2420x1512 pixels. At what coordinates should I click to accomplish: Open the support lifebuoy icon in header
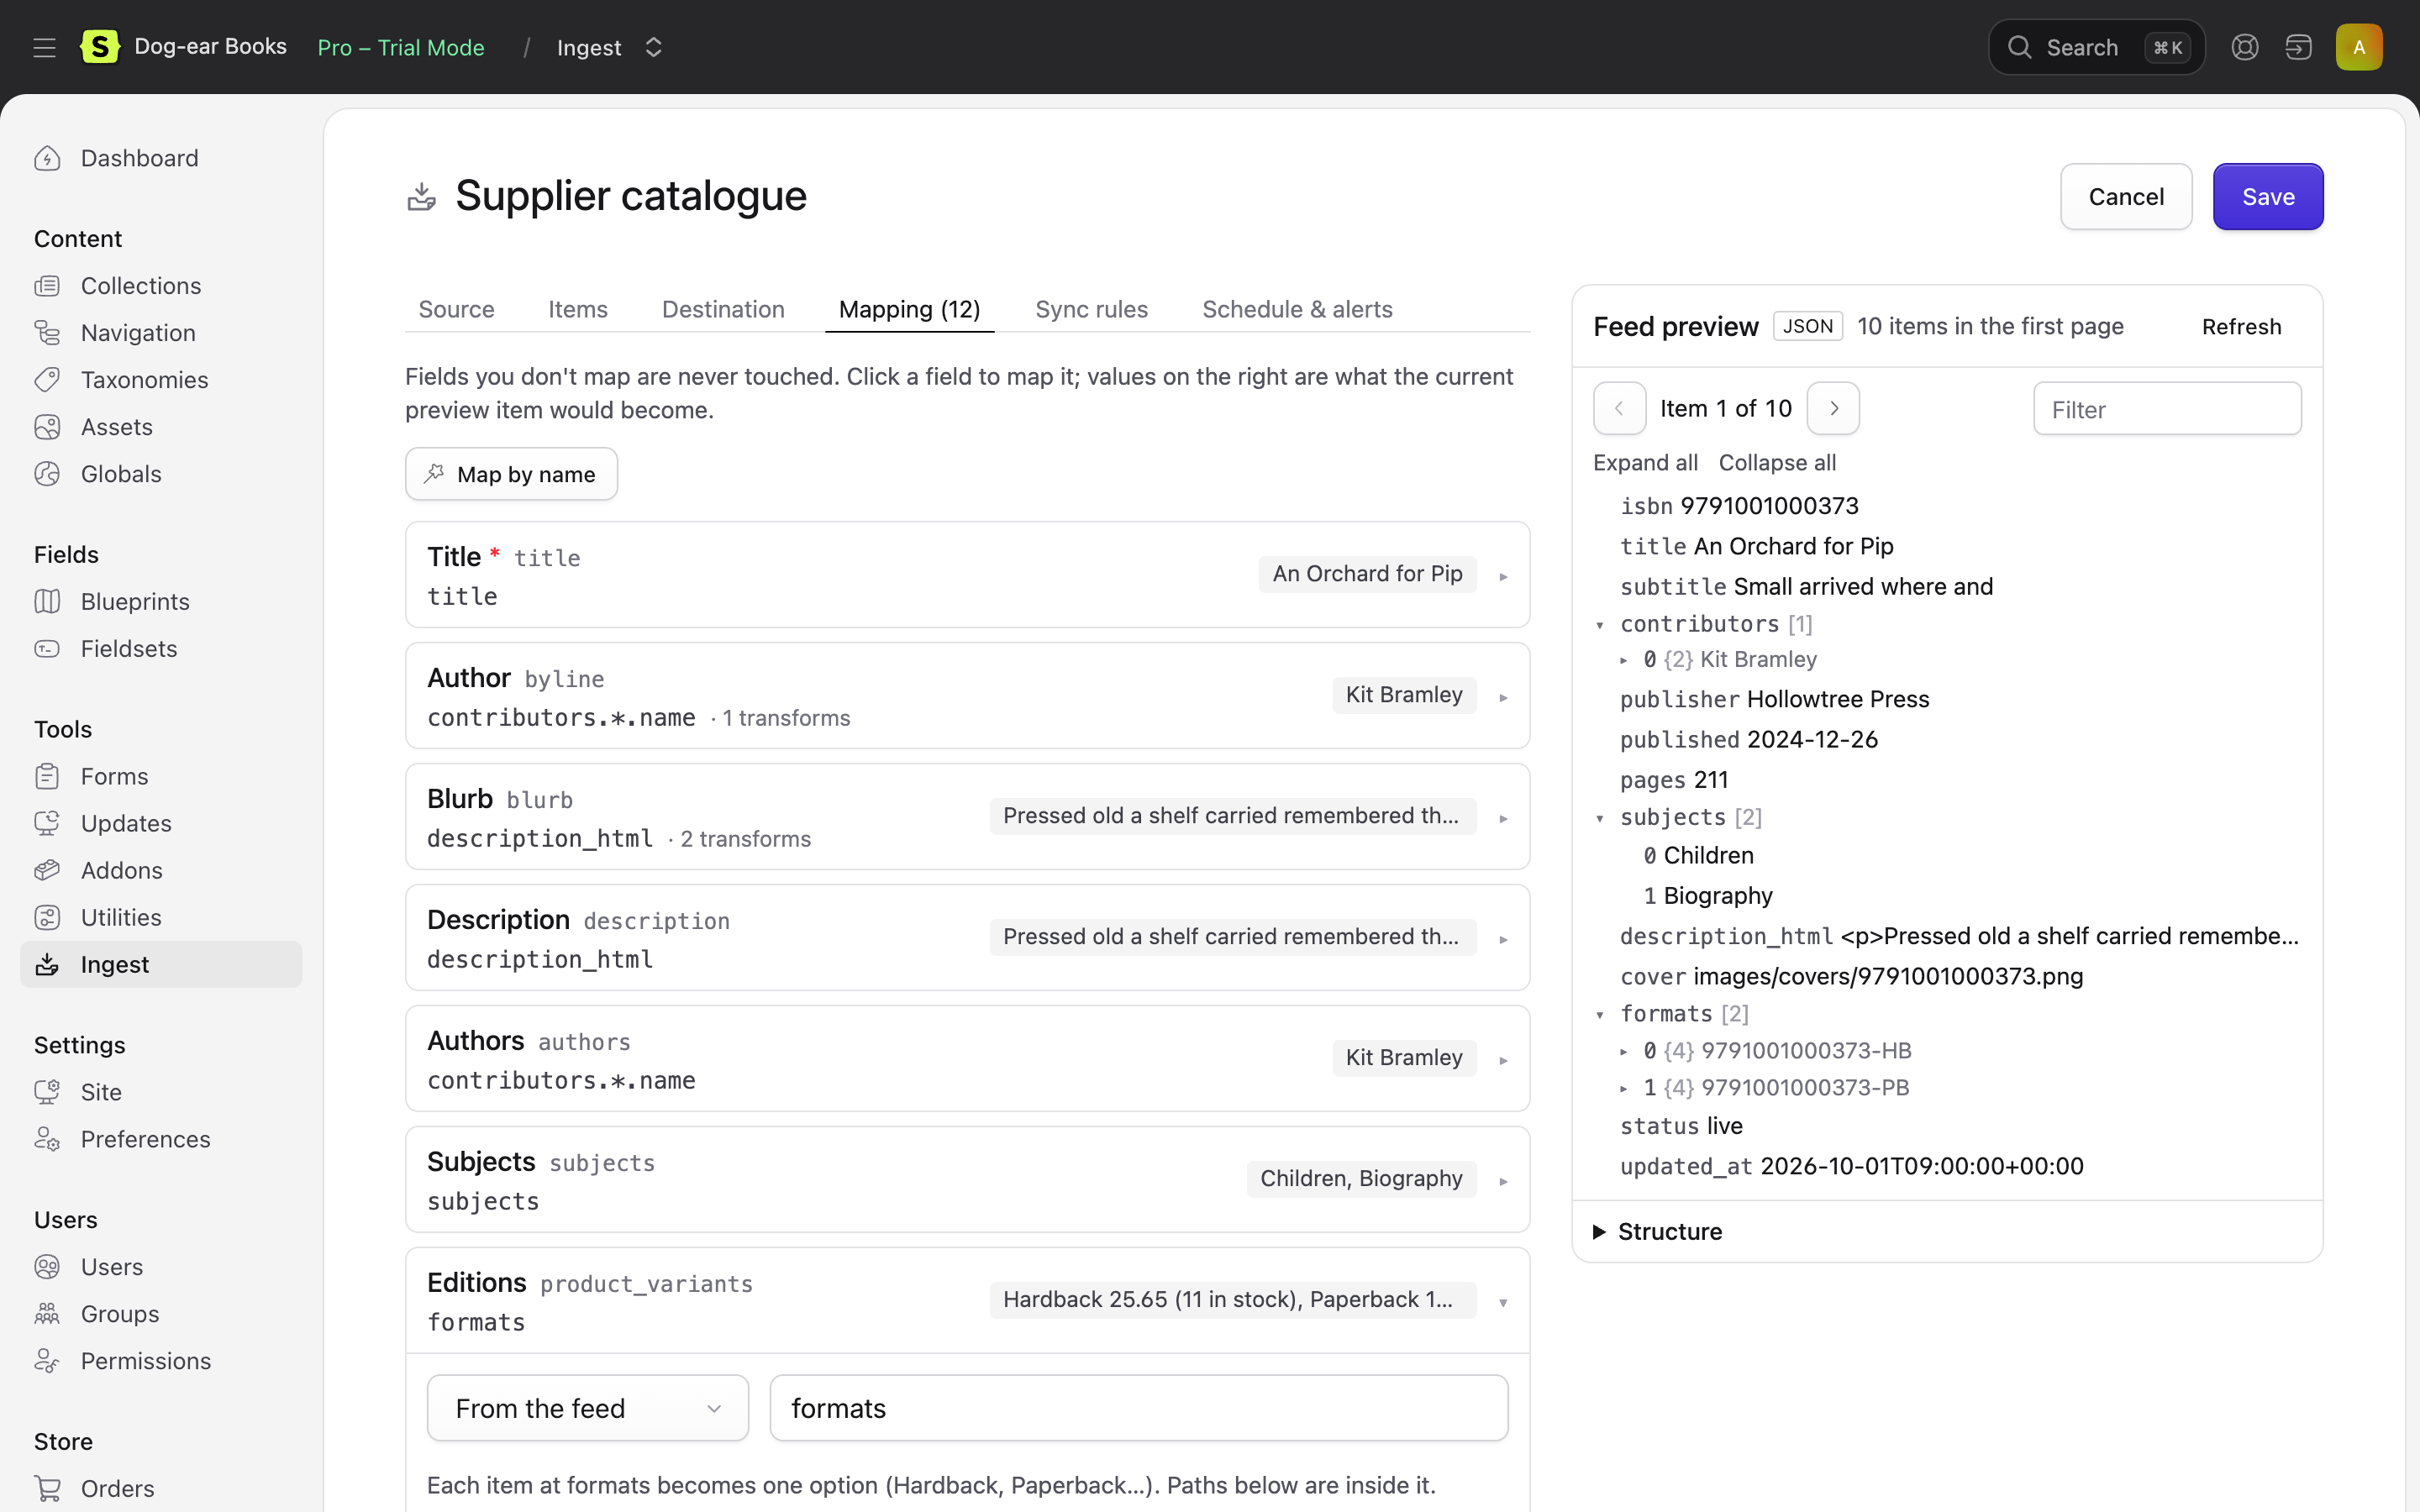pyautogui.click(x=2244, y=47)
